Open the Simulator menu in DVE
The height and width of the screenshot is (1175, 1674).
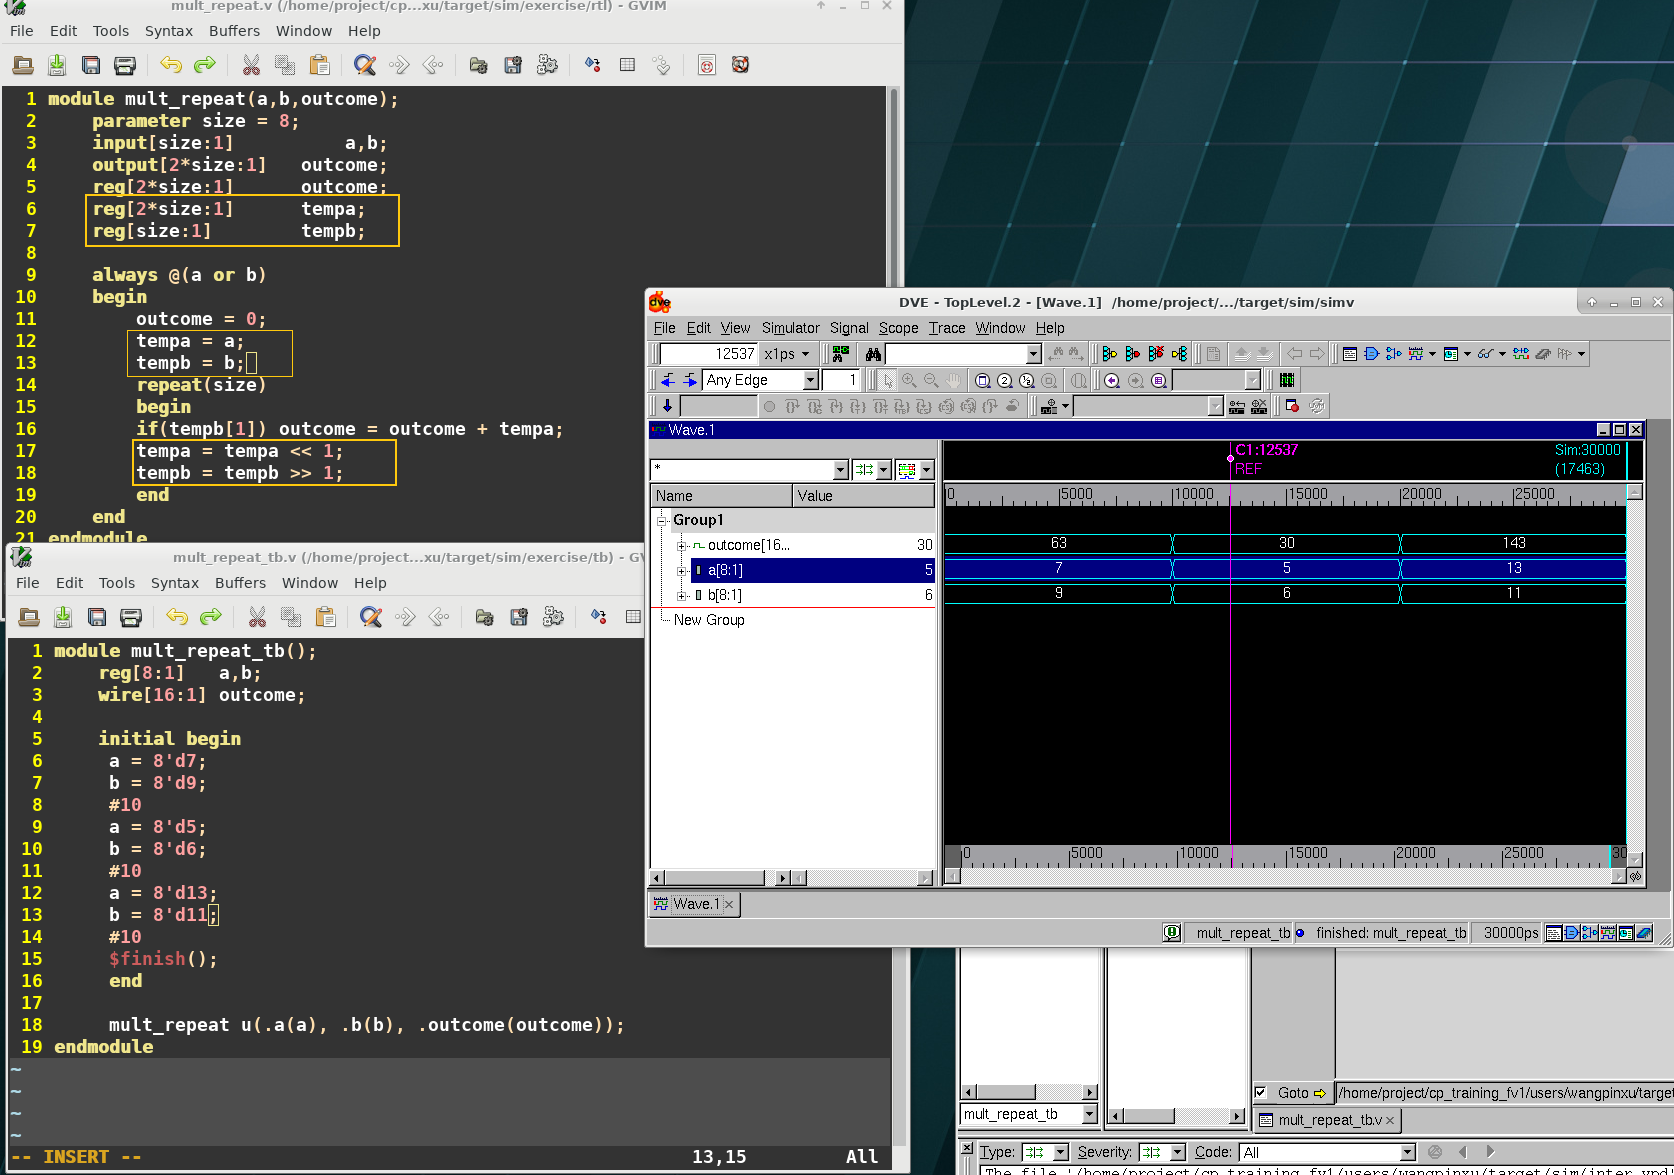point(790,328)
